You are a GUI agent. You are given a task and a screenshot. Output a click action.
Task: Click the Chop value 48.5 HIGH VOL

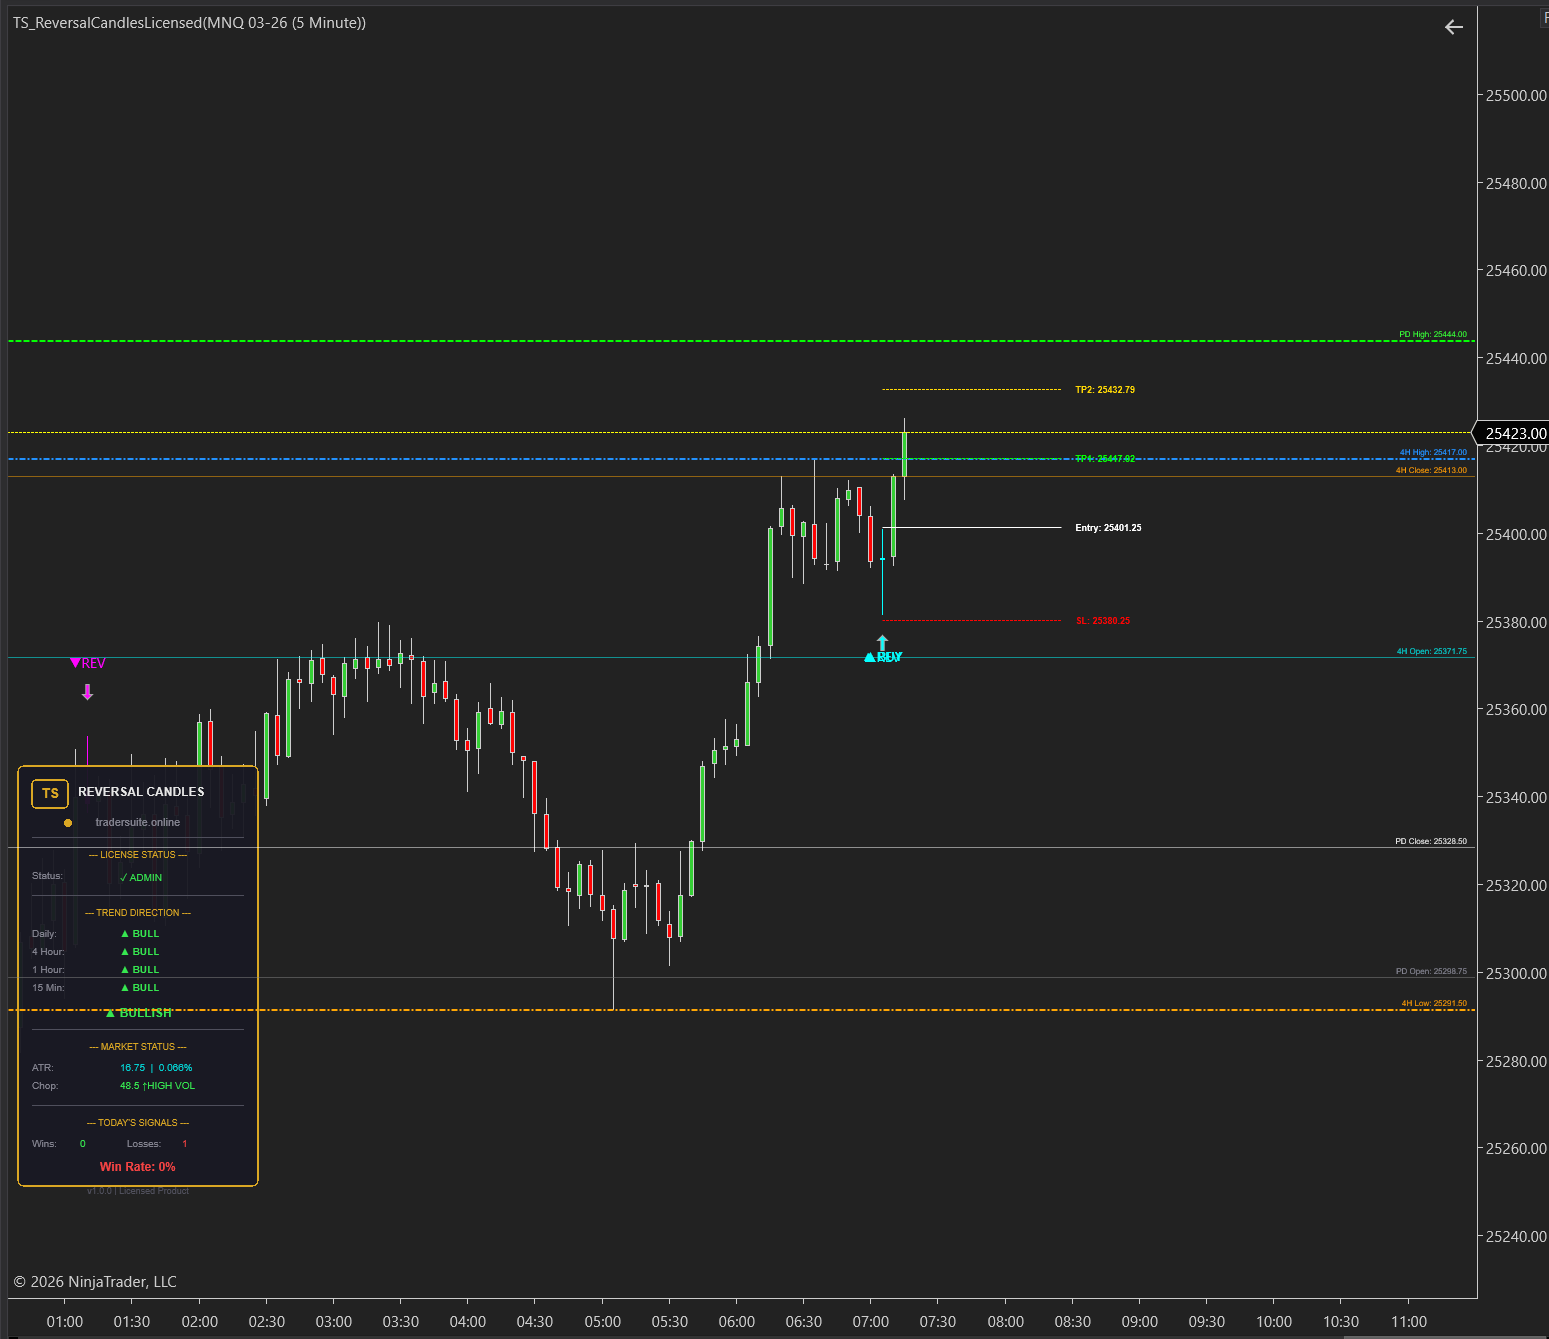(158, 1086)
